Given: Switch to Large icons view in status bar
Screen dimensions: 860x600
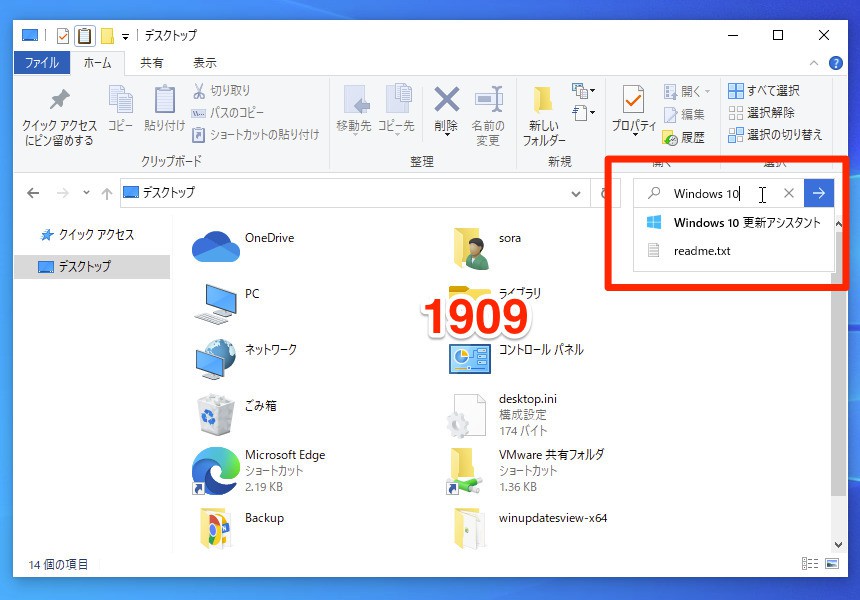Looking at the screenshot, I should pyautogui.click(x=832, y=563).
